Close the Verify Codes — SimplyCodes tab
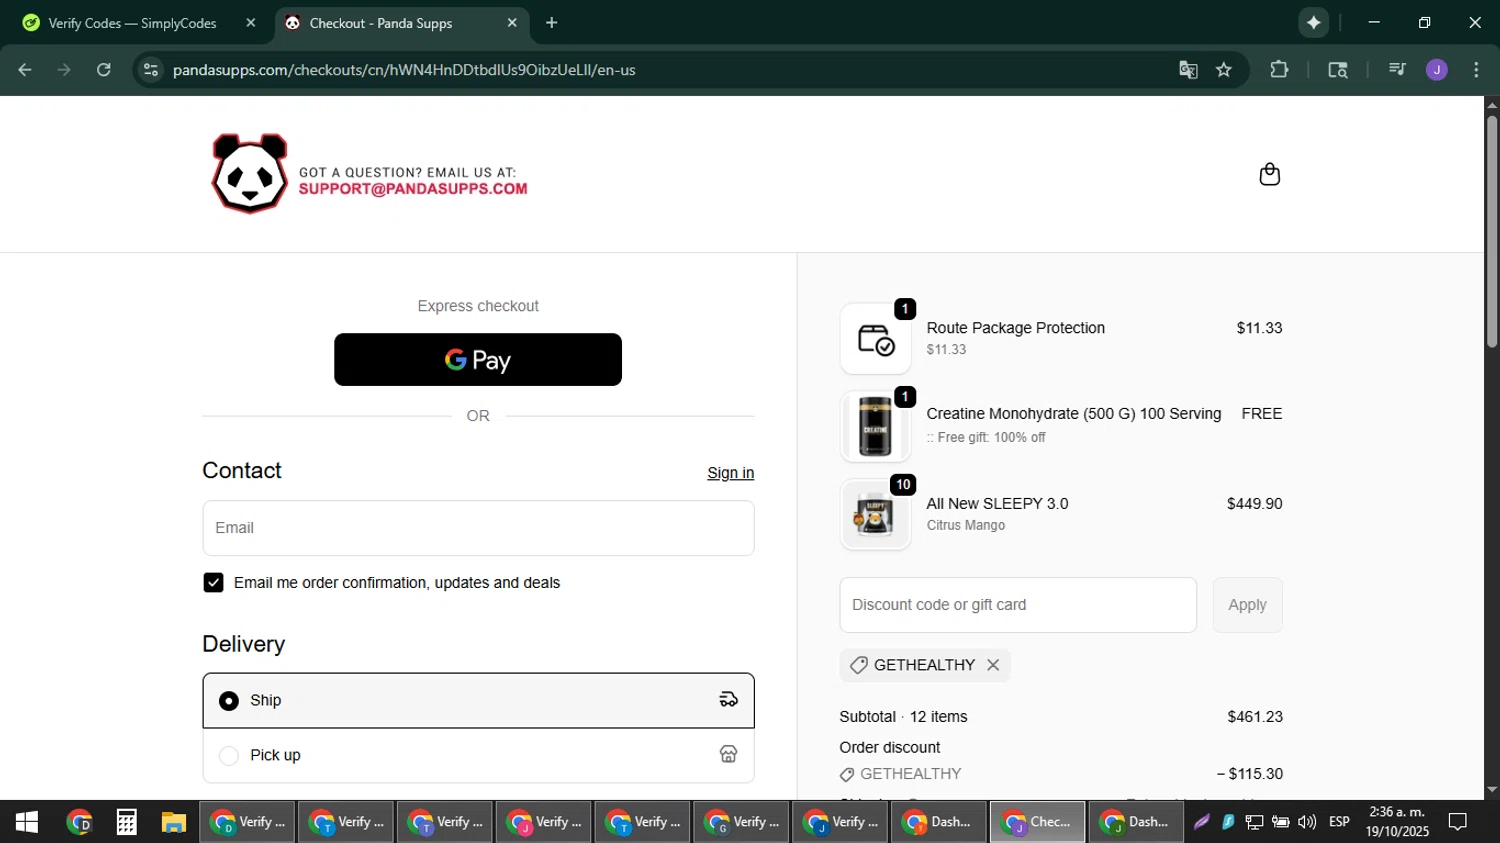This screenshot has height=843, width=1500. [x=251, y=23]
